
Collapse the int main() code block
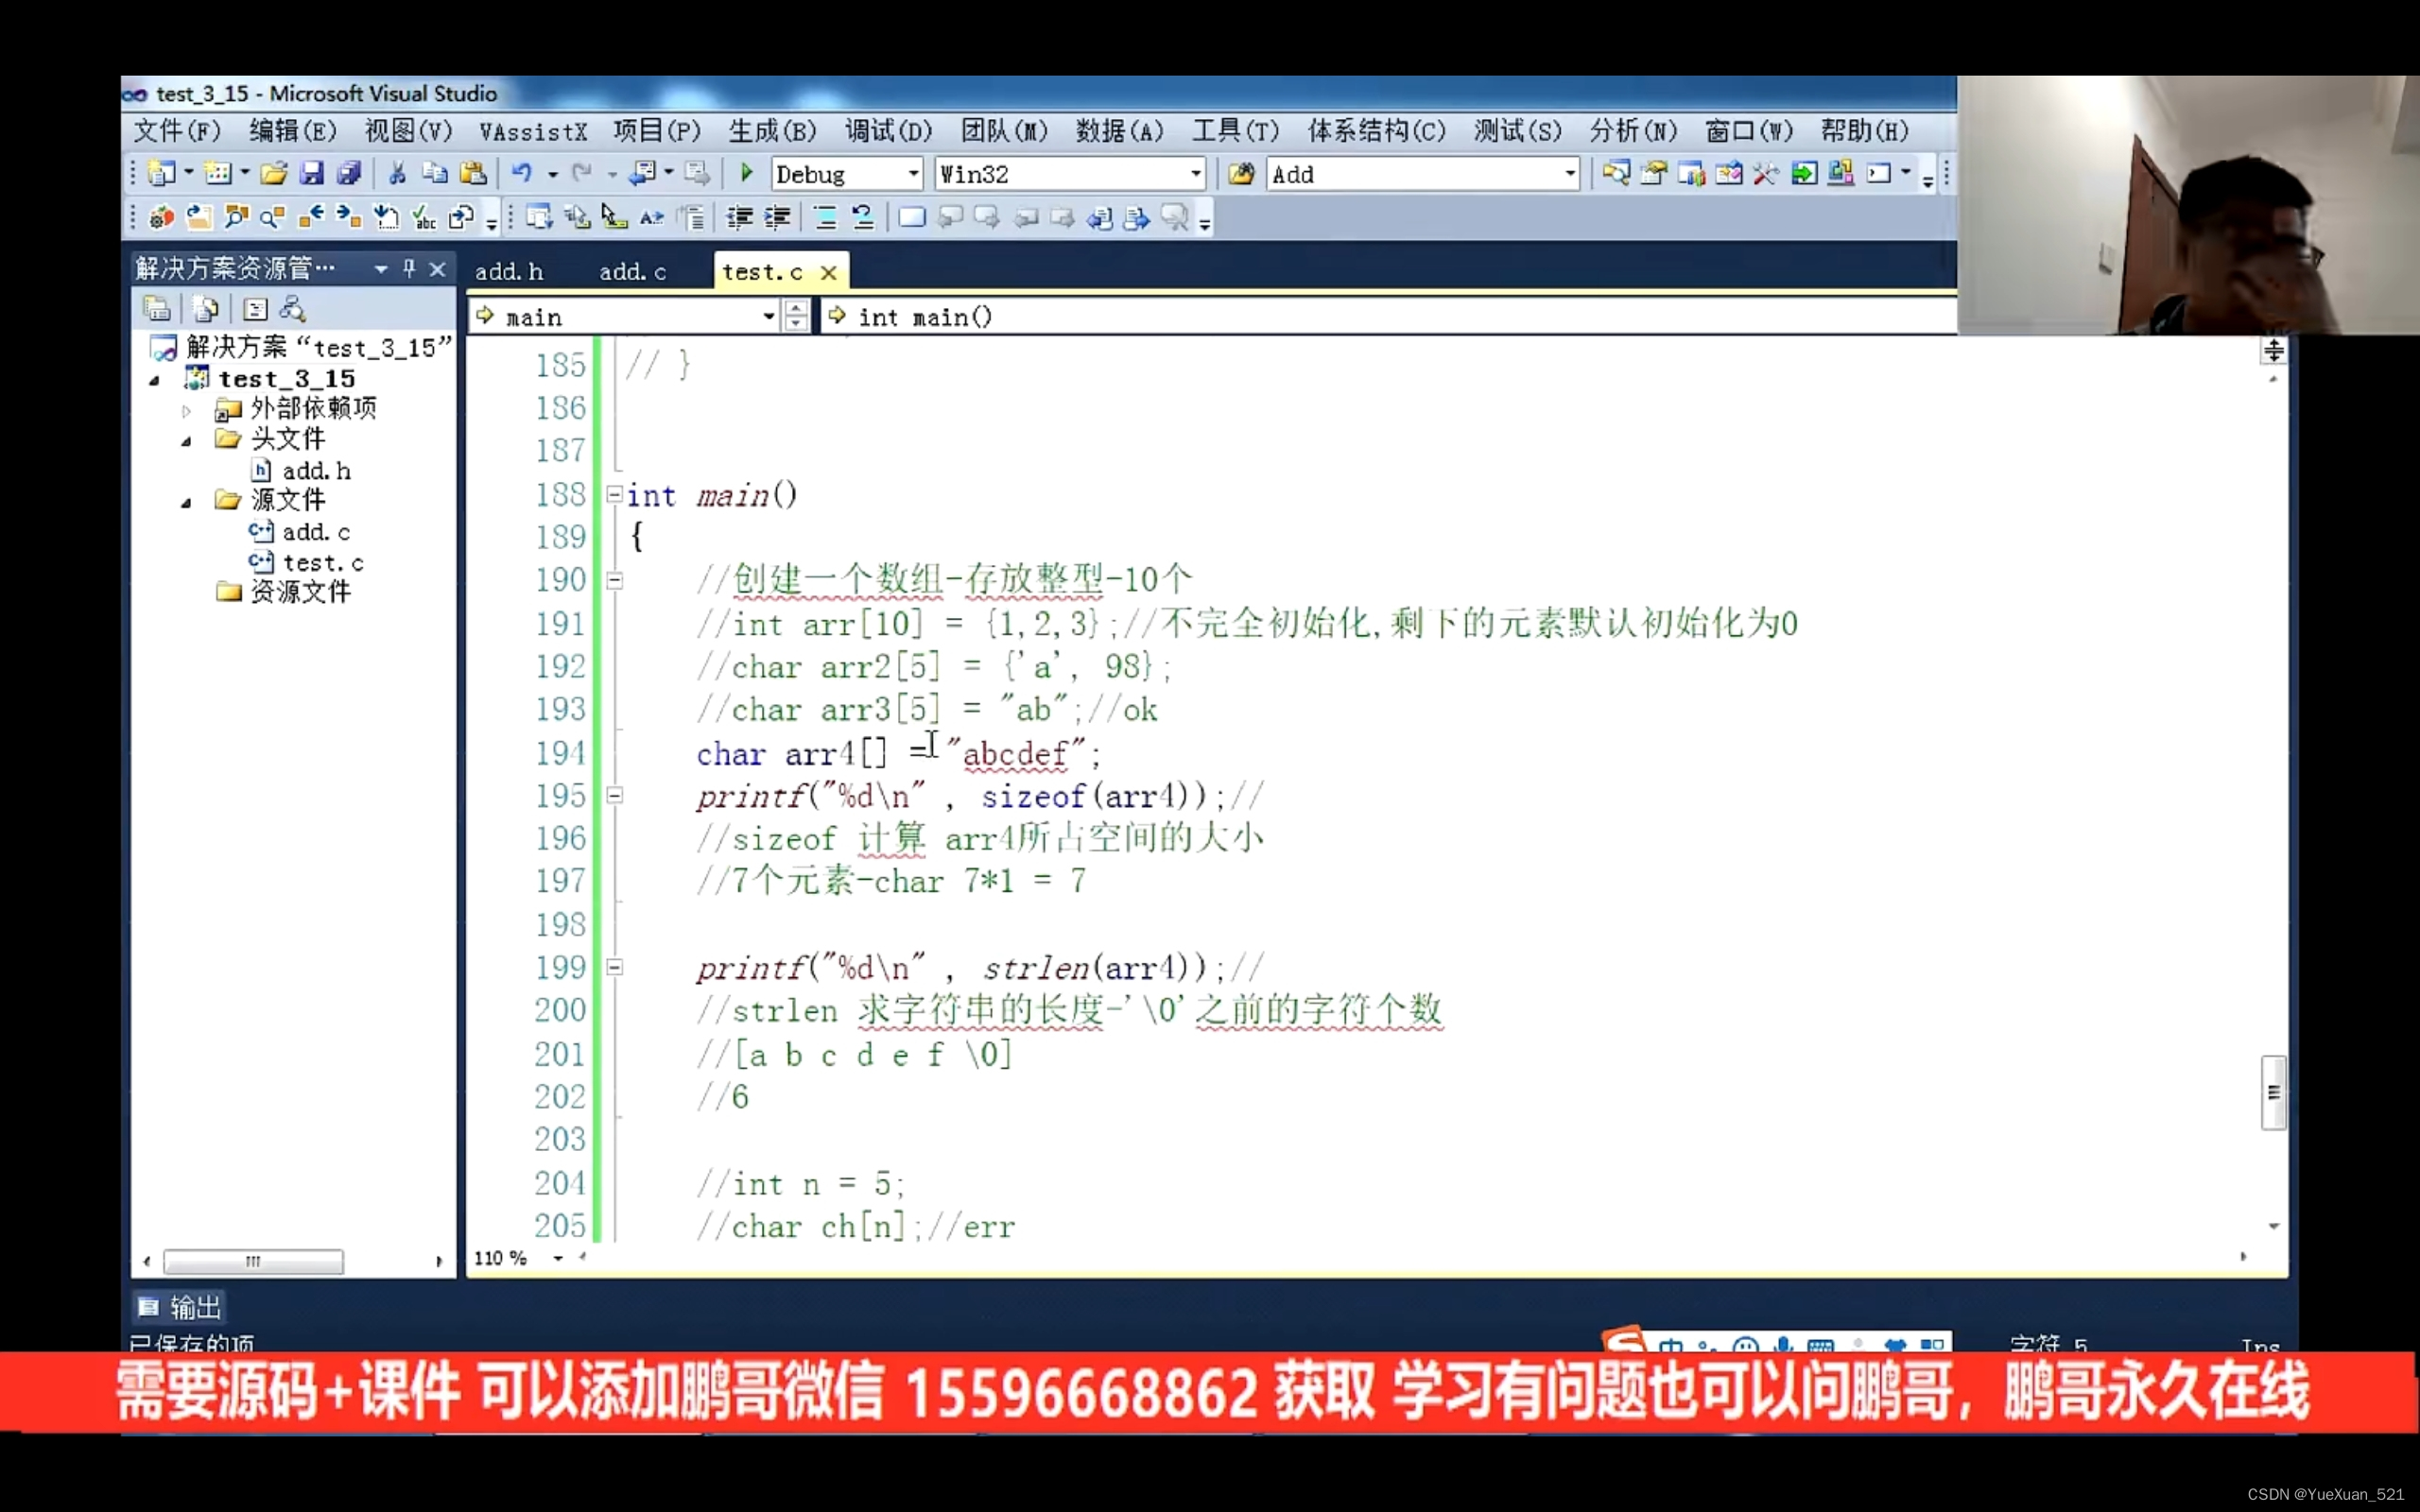coord(615,494)
